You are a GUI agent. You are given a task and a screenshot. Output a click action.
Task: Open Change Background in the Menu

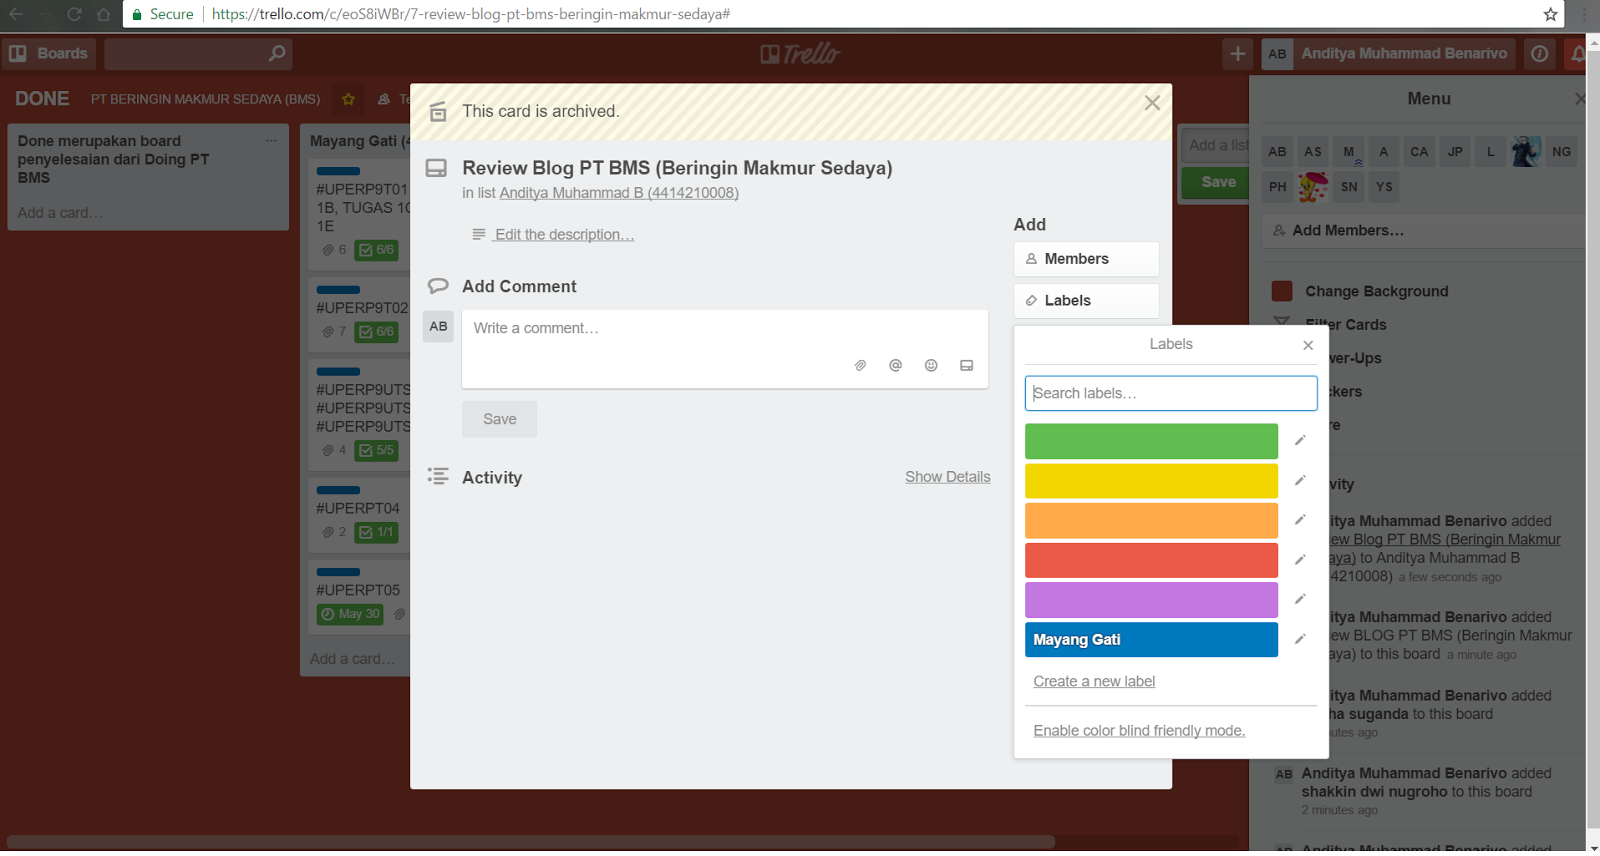tap(1376, 292)
